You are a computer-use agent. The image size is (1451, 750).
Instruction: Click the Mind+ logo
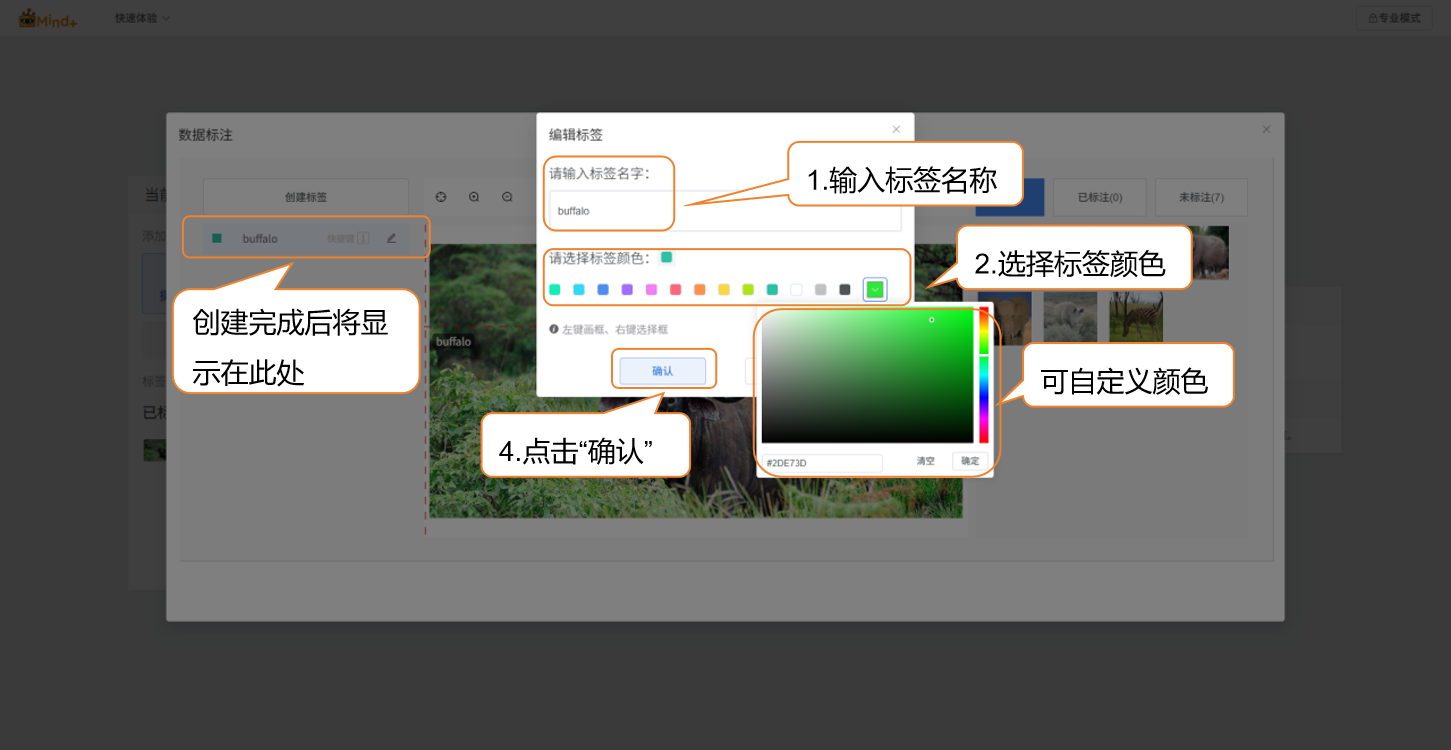(x=42, y=18)
